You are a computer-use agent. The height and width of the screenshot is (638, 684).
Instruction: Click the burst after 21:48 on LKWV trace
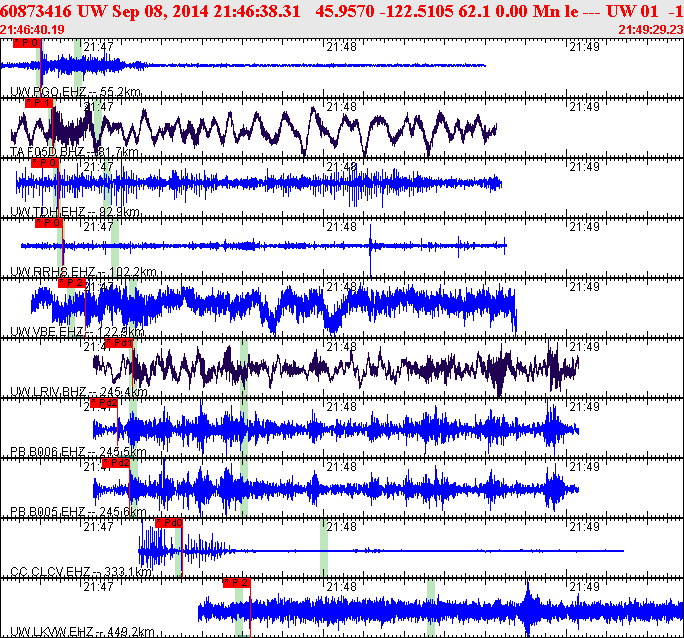tap(528, 608)
